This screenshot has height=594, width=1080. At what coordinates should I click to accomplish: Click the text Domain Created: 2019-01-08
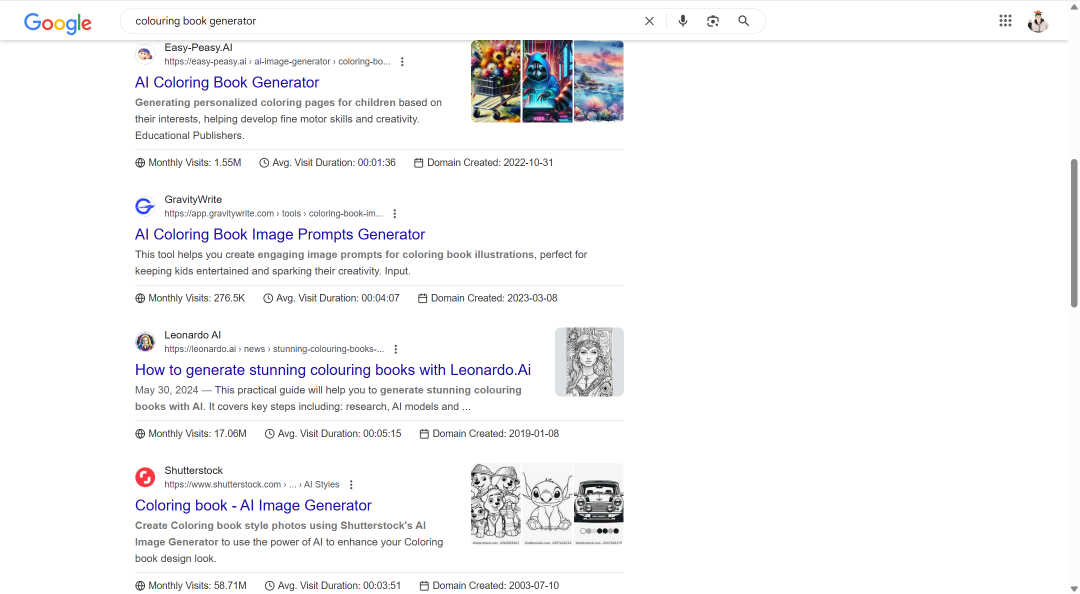495,434
